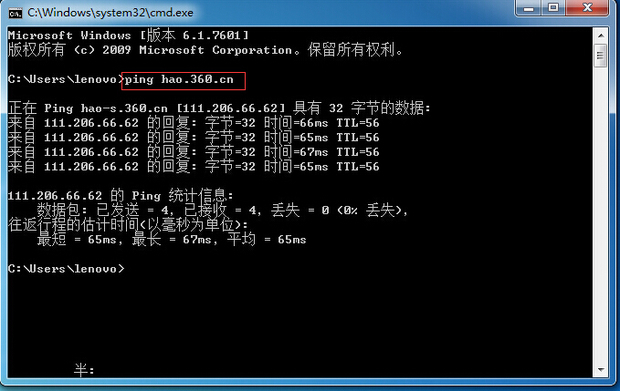This screenshot has width=620, height=391.
Task: Click the 2009 Microsoft Corporation copyright line
Action: click(205, 50)
